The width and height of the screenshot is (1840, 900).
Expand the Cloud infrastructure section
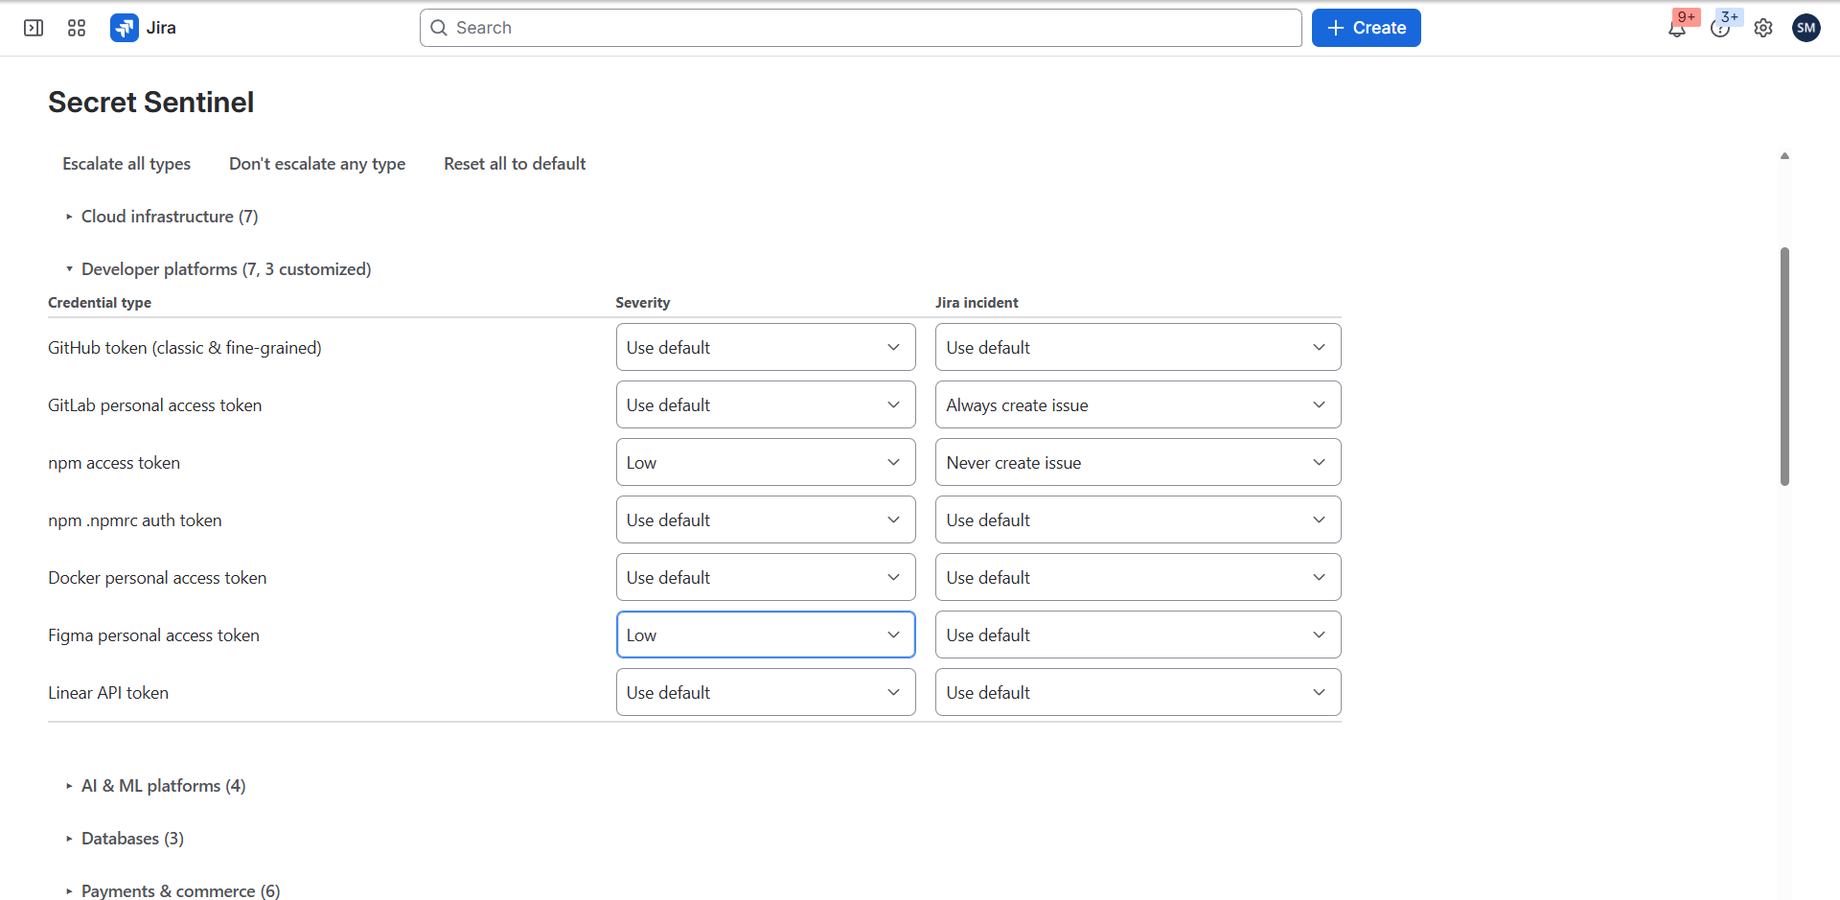click(162, 217)
